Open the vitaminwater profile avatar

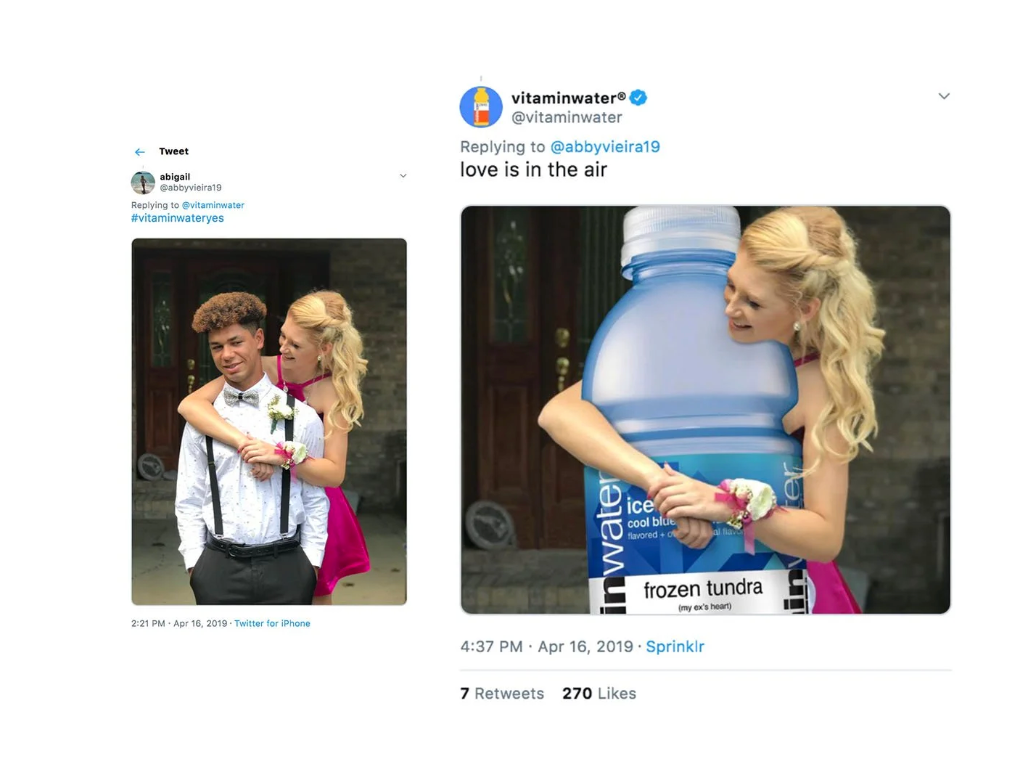click(481, 106)
